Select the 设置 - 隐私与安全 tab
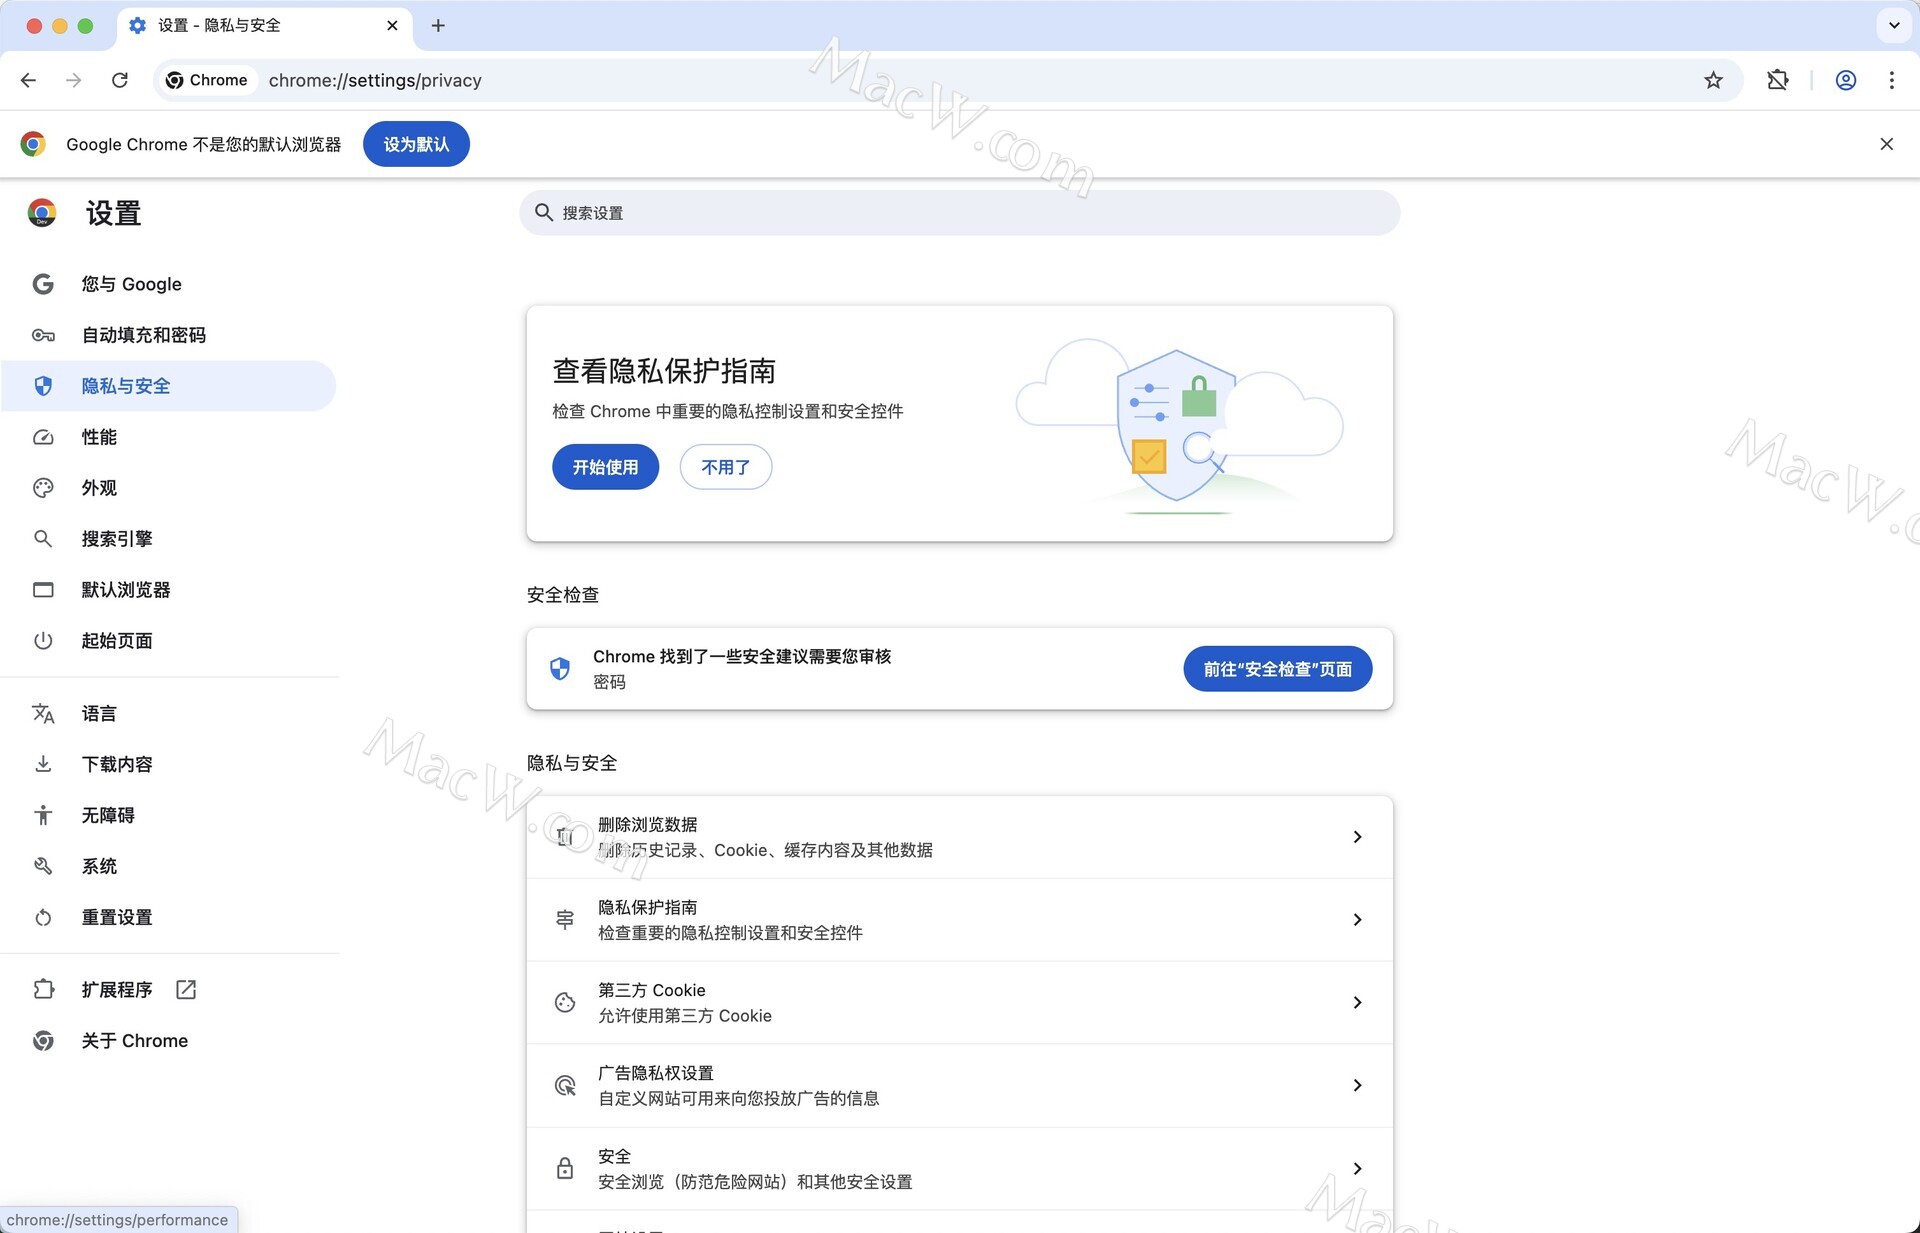Viewport: 1920px width, 1233px height. click(265, 26)
